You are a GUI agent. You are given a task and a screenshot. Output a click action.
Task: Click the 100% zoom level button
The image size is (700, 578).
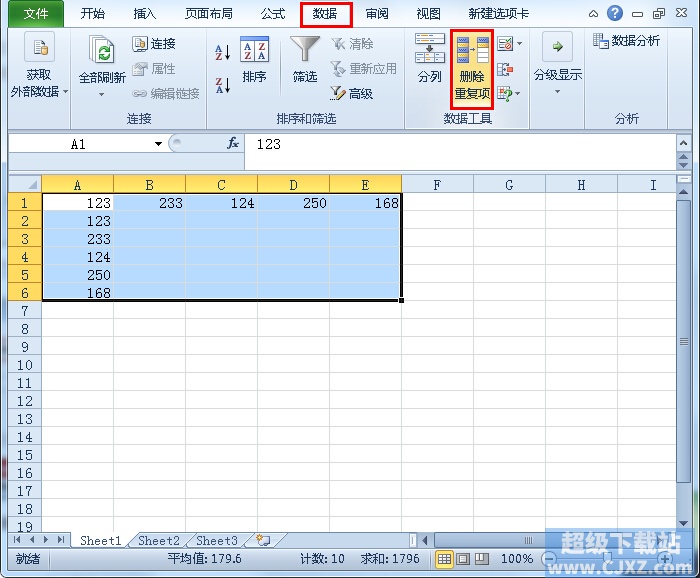(x=516, y=559)
